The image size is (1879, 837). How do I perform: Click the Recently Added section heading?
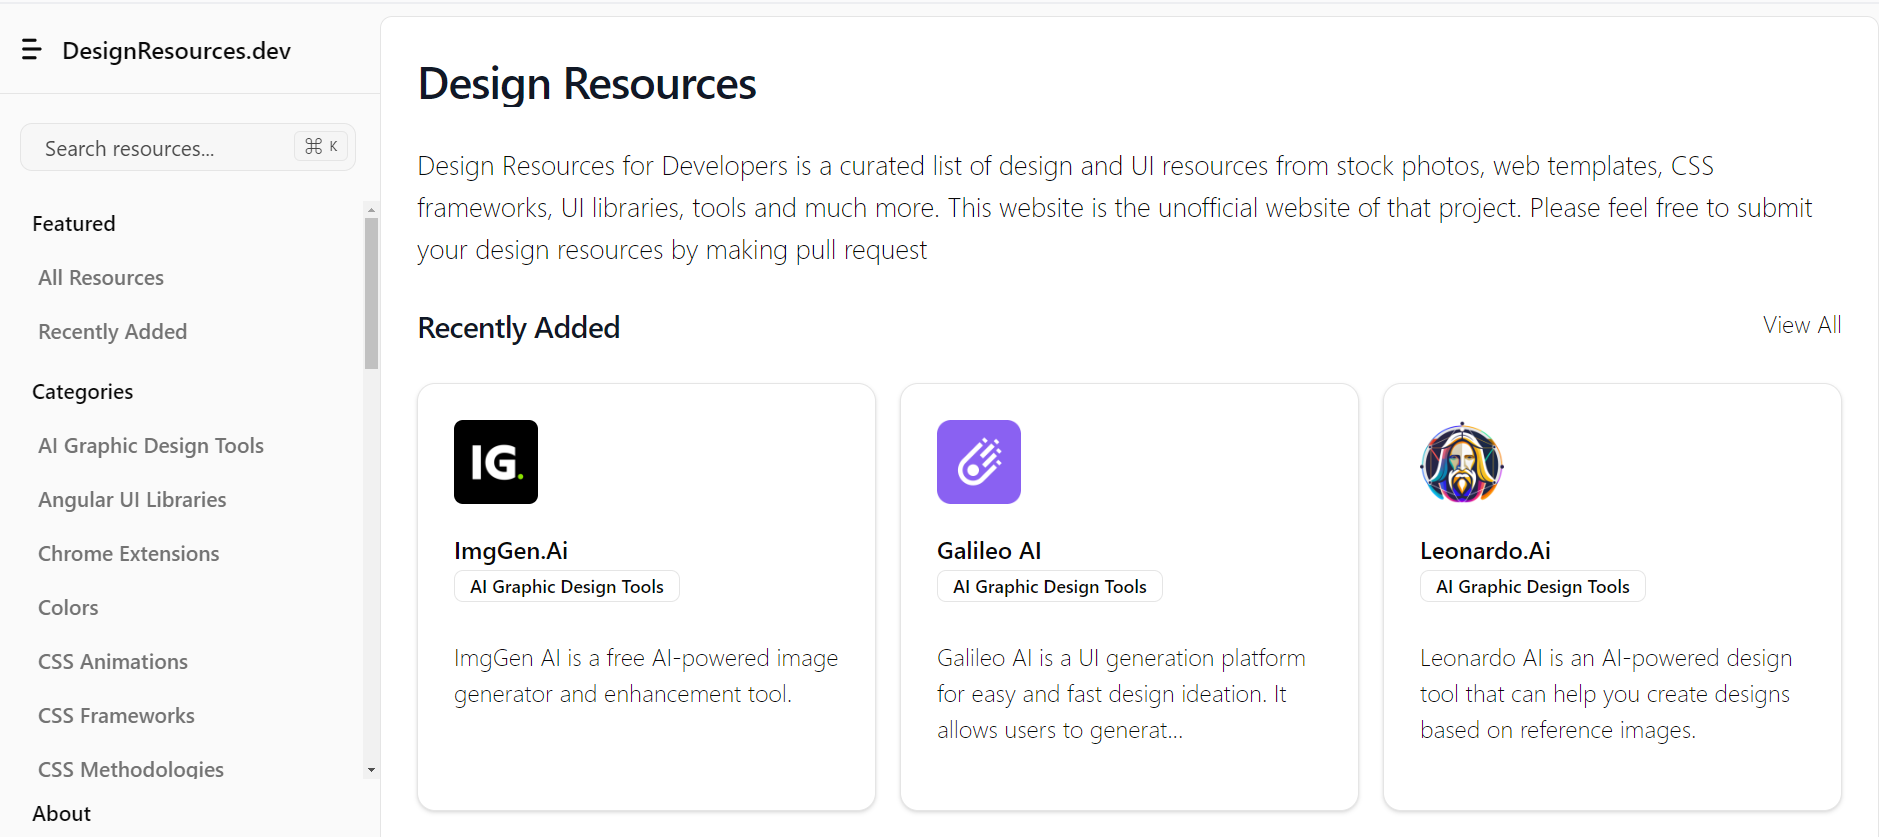(519, 328)
